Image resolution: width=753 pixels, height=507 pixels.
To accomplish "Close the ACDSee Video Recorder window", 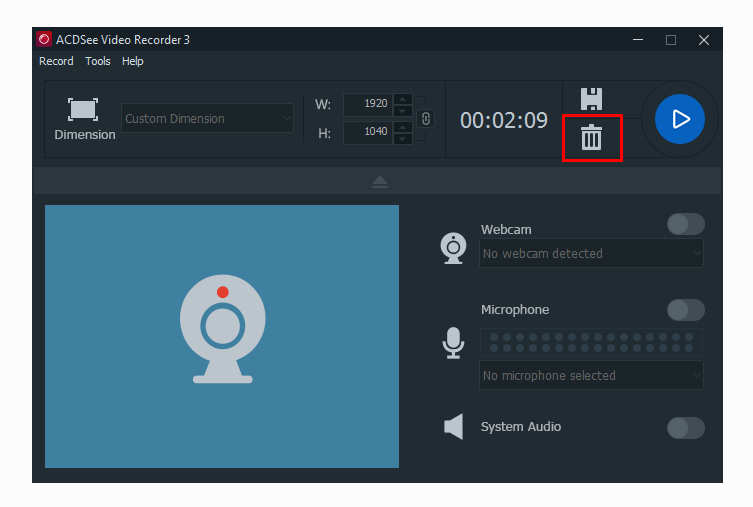I will pos(704,40).
